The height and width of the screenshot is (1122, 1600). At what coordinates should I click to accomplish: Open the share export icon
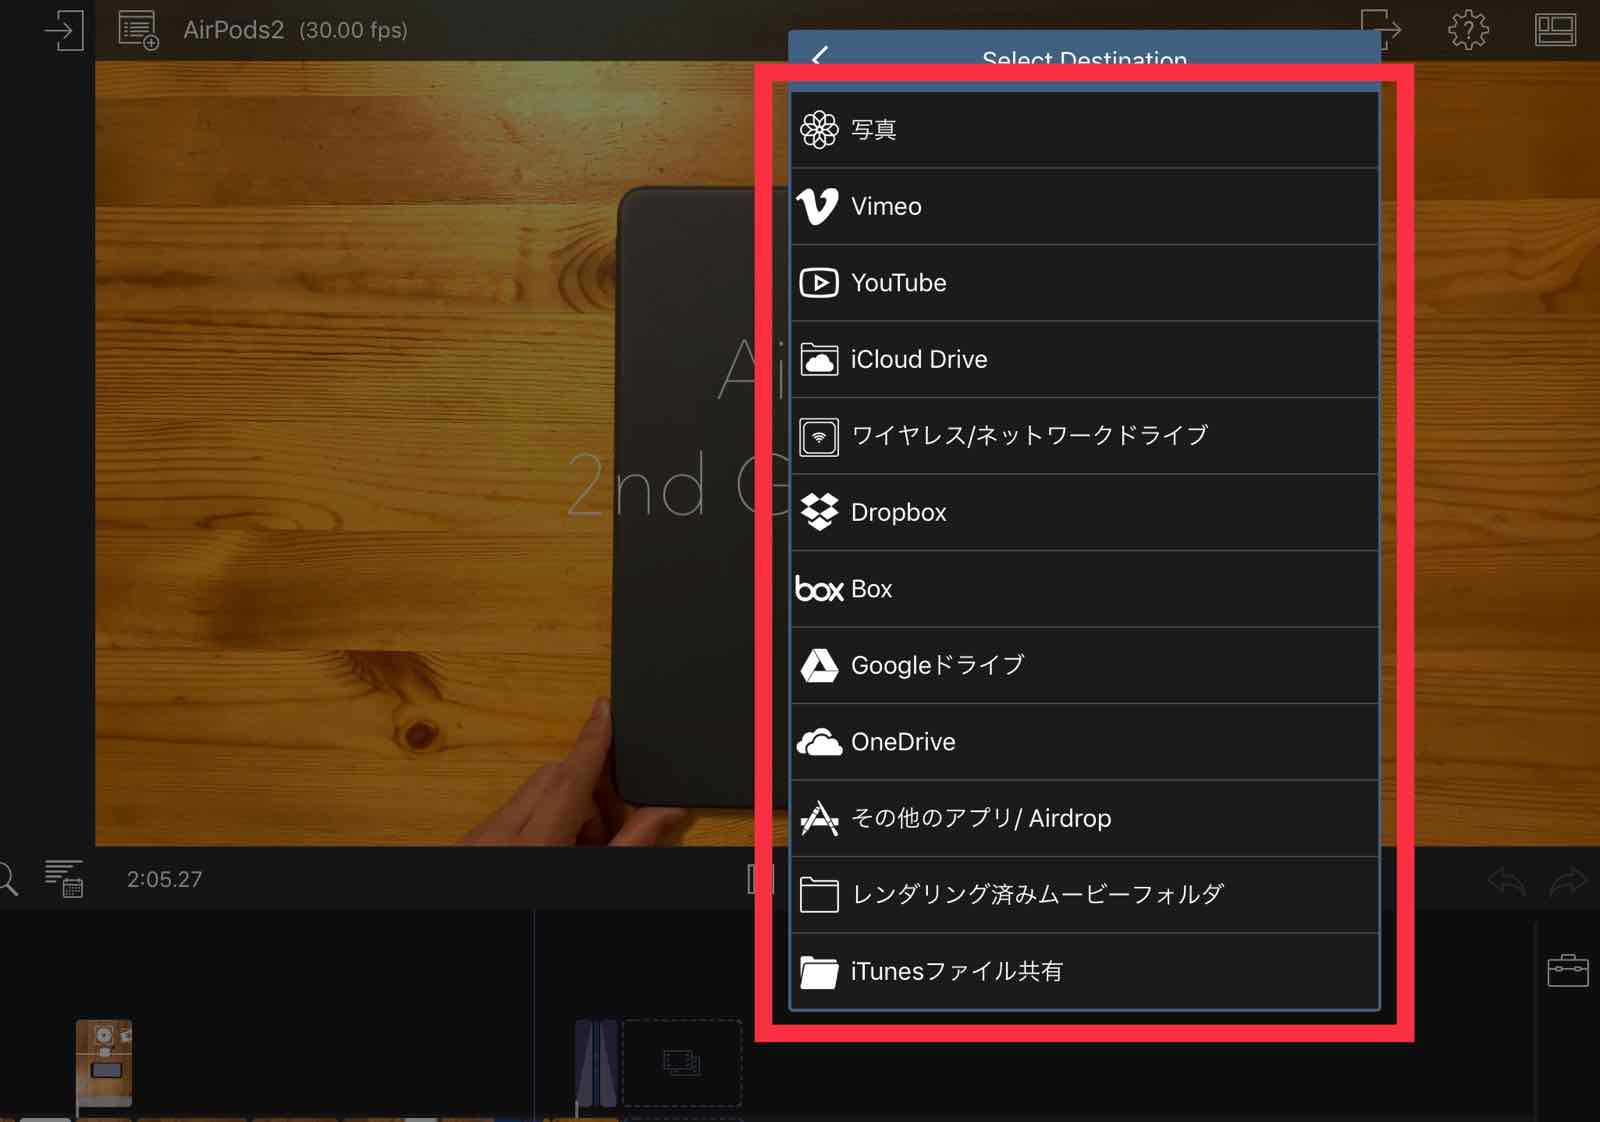1381,28
